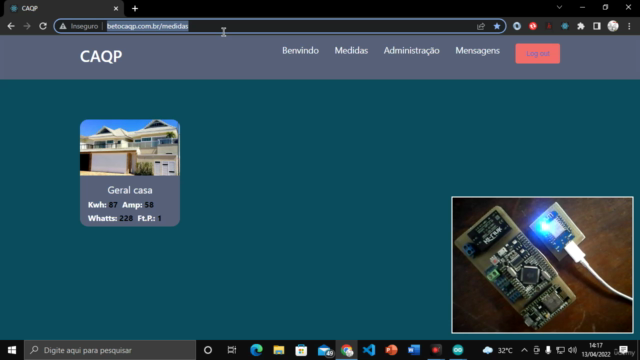Screen dimensions: 640x360
Task: Open Task View on the taskbar
Action: 232,350
